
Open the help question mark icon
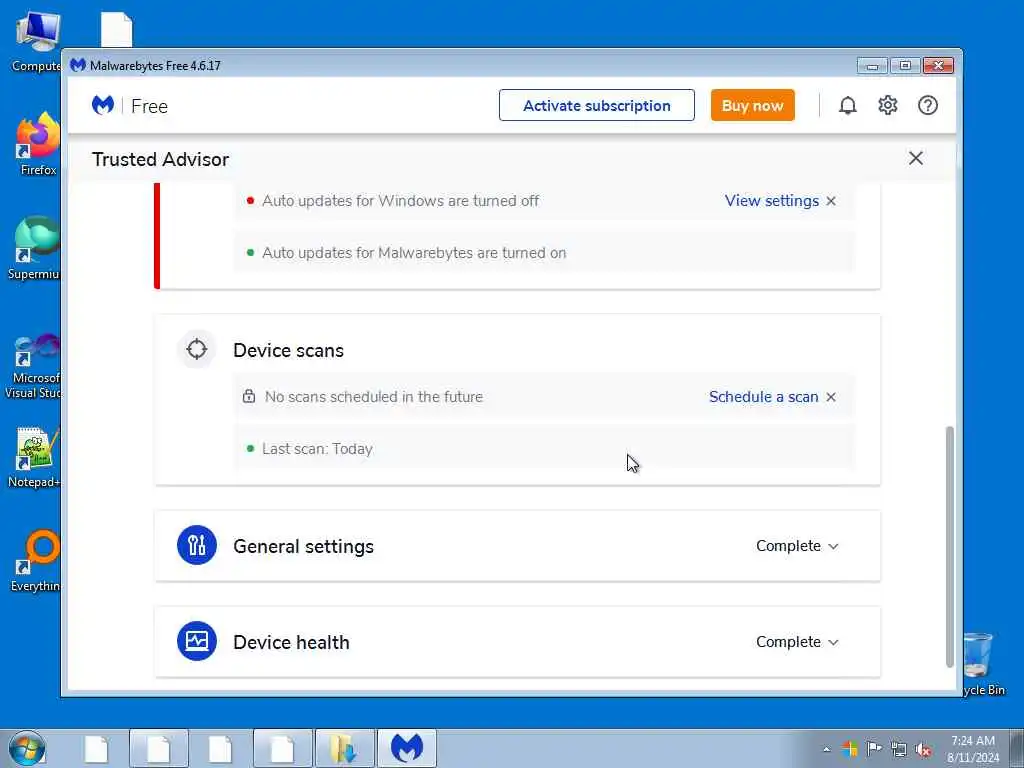coord(927,105)
